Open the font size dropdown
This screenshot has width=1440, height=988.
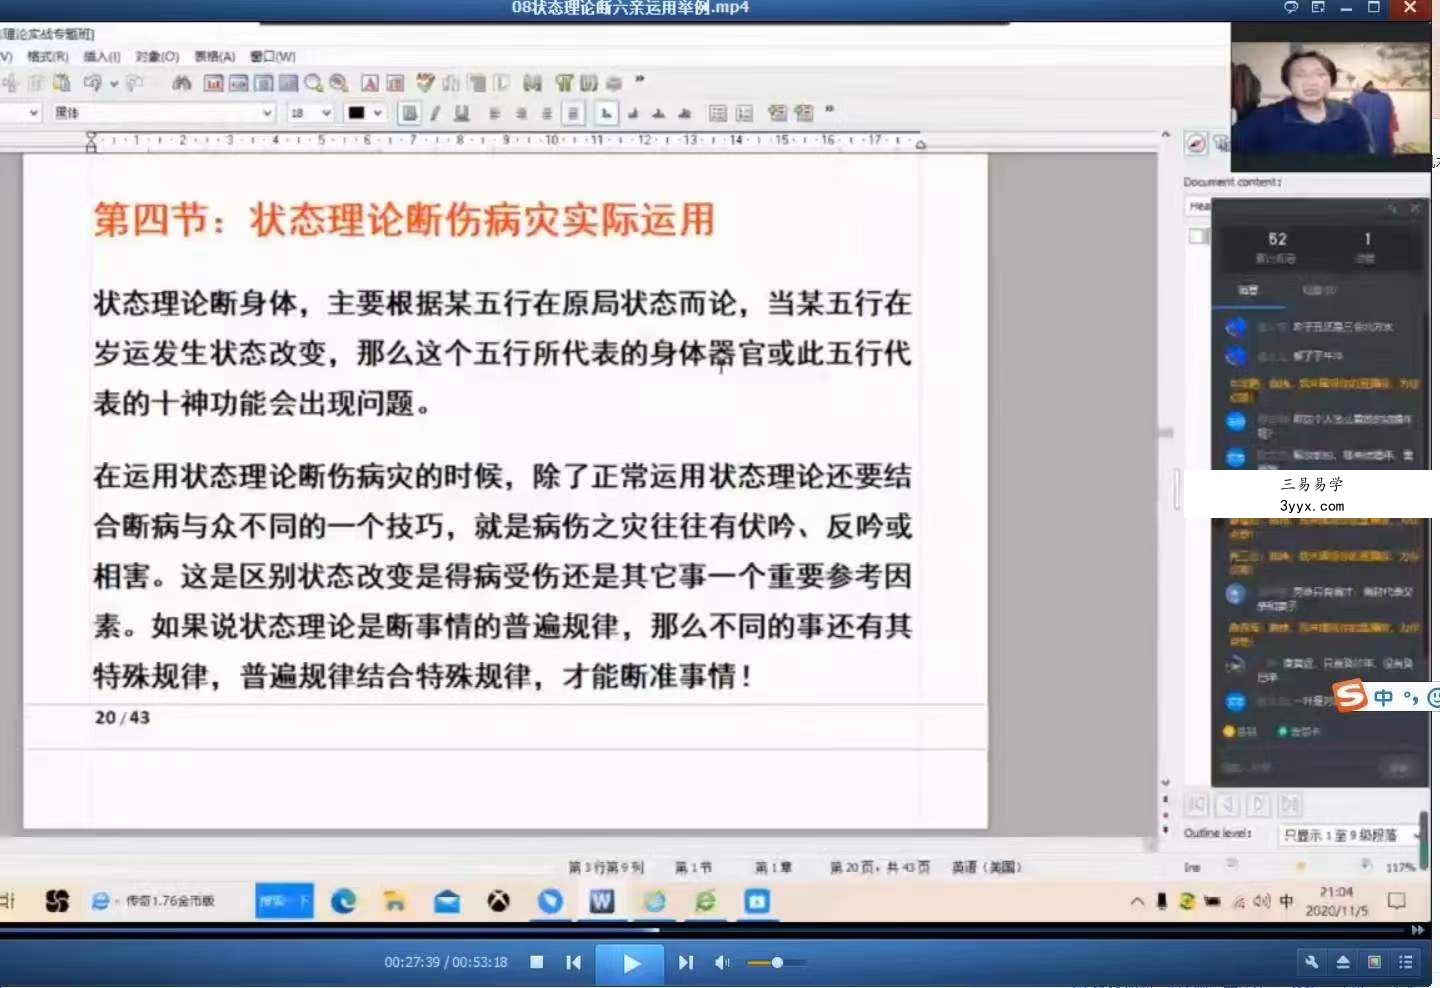(x=326, y=113)
